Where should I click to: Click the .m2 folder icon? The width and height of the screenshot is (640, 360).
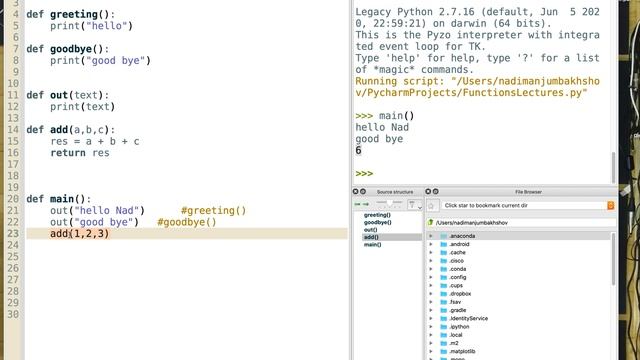(444, 343)
